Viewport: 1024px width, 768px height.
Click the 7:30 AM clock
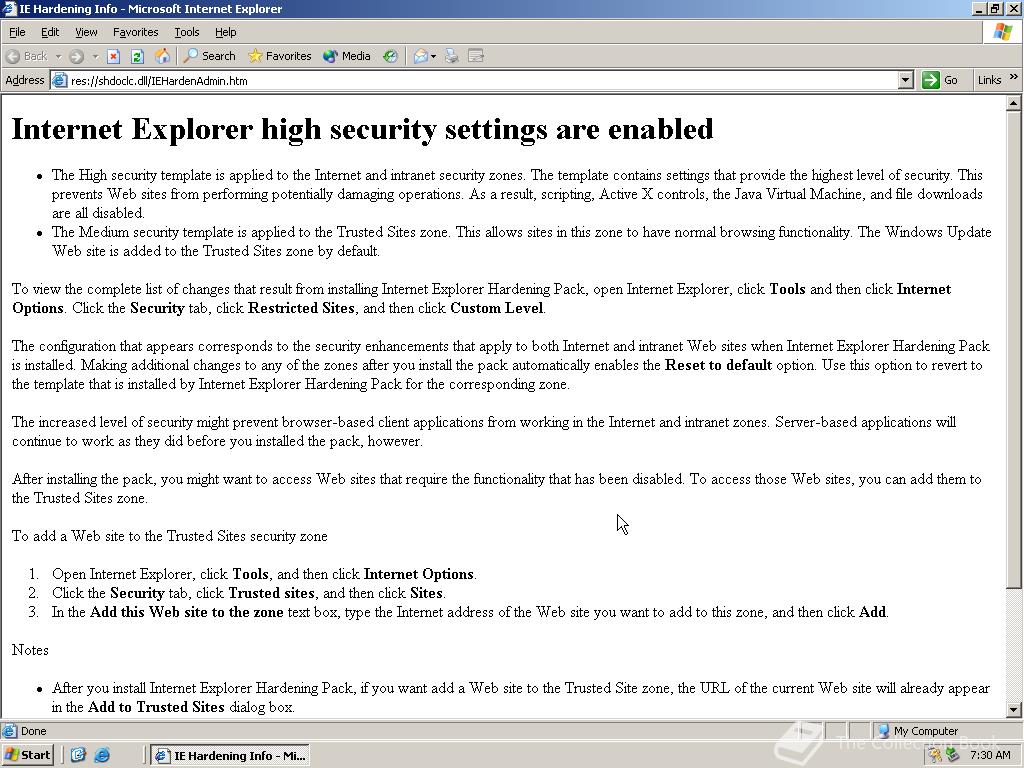pyautogui.click(x=990, y=756)
